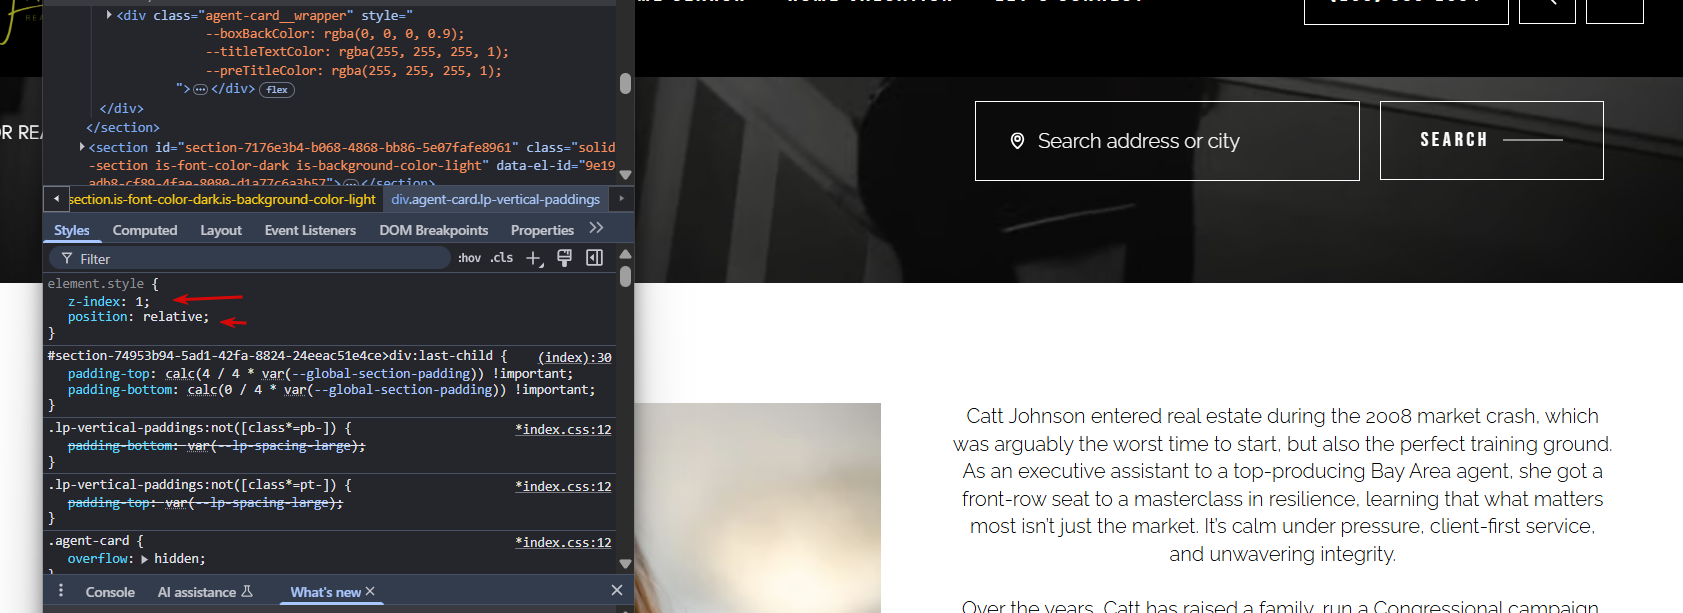Open the Layout tab
1683x613 pixels.
[x=221, y=230]
